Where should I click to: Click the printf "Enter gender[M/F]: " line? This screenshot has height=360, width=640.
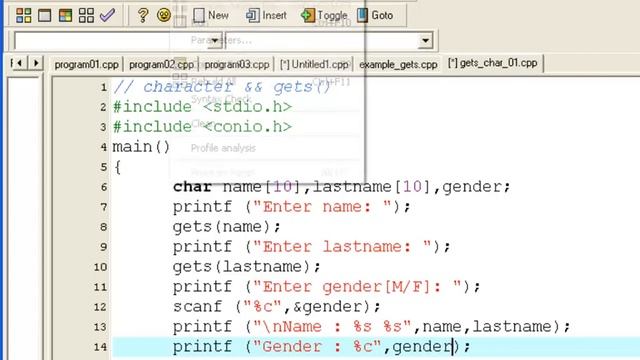327,287
